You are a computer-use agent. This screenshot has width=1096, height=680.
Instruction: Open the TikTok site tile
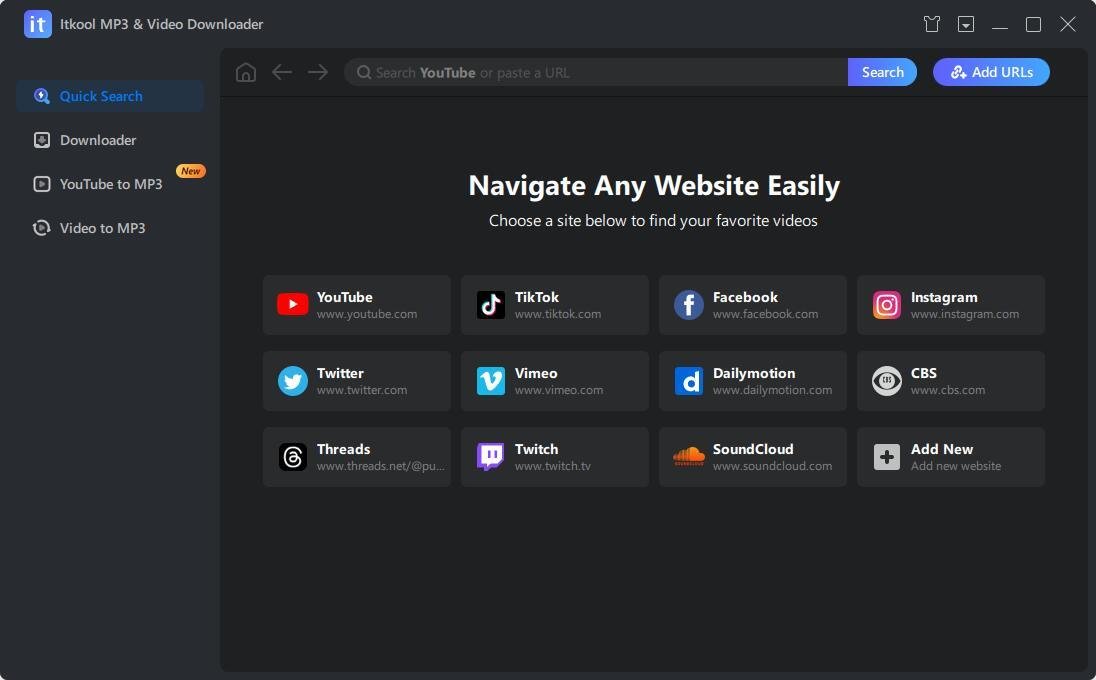[554, 305]
